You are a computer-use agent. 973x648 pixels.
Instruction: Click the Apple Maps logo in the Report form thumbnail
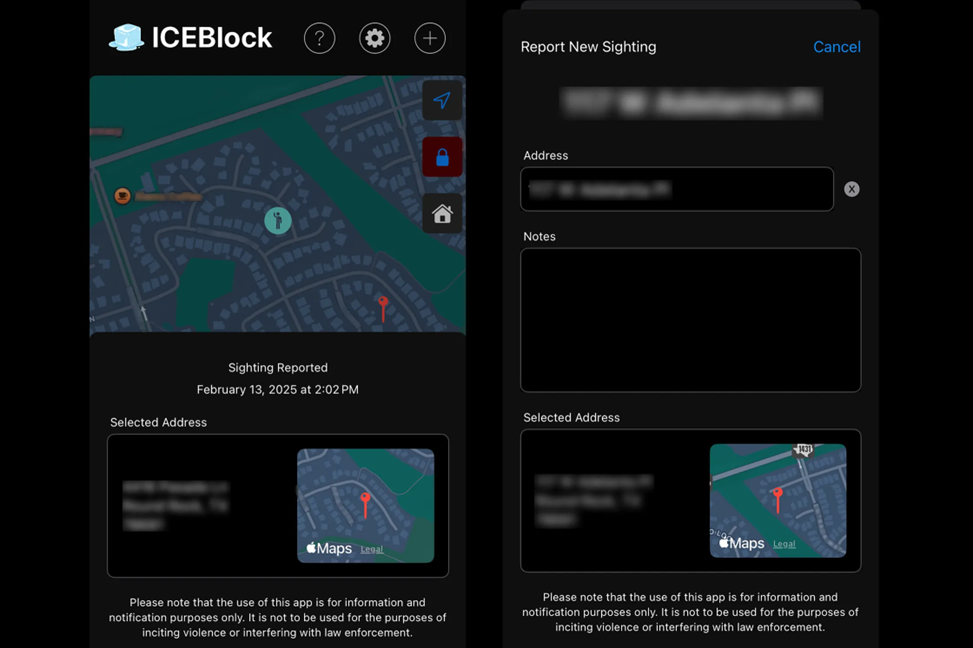pos(742,543)
